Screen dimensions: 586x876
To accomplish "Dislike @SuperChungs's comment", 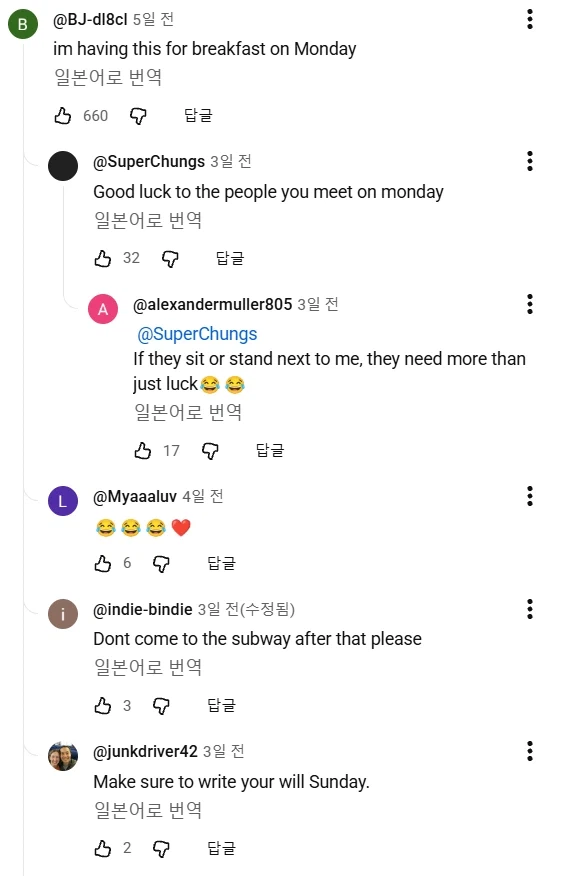I will tap(171, 259).
